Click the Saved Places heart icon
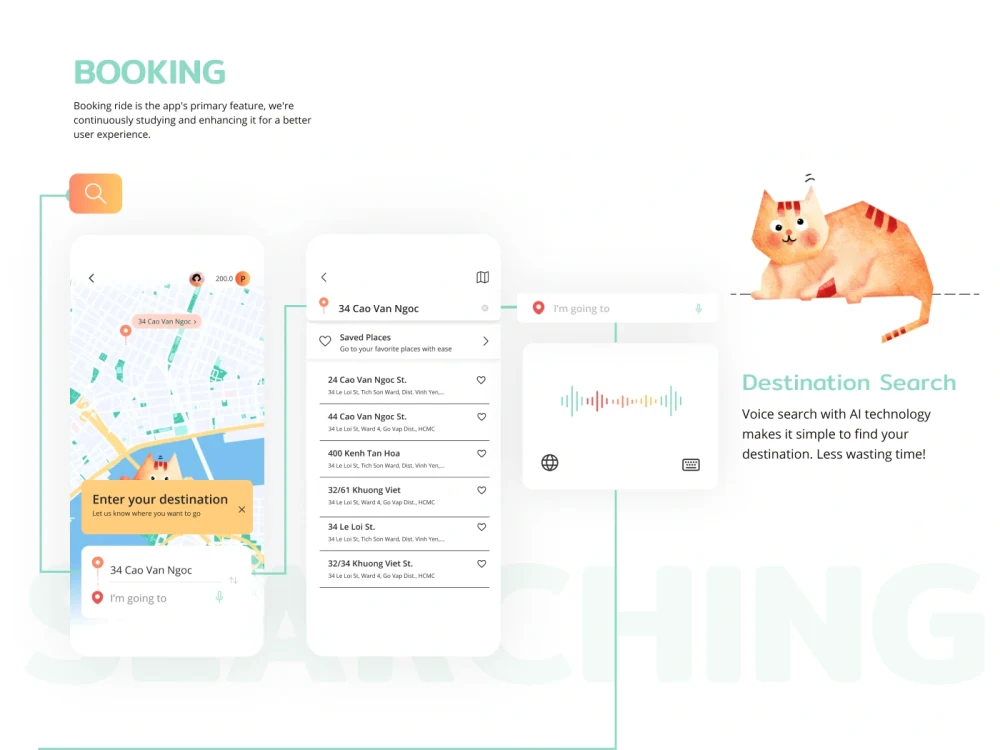The height and width of the screenshot is (750, 1000). click(325, 341)
